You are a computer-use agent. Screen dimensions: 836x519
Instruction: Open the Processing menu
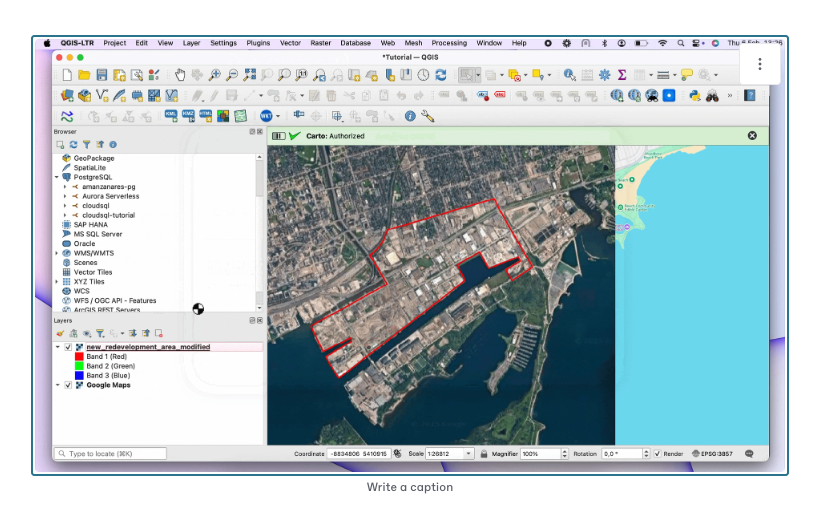449,43
